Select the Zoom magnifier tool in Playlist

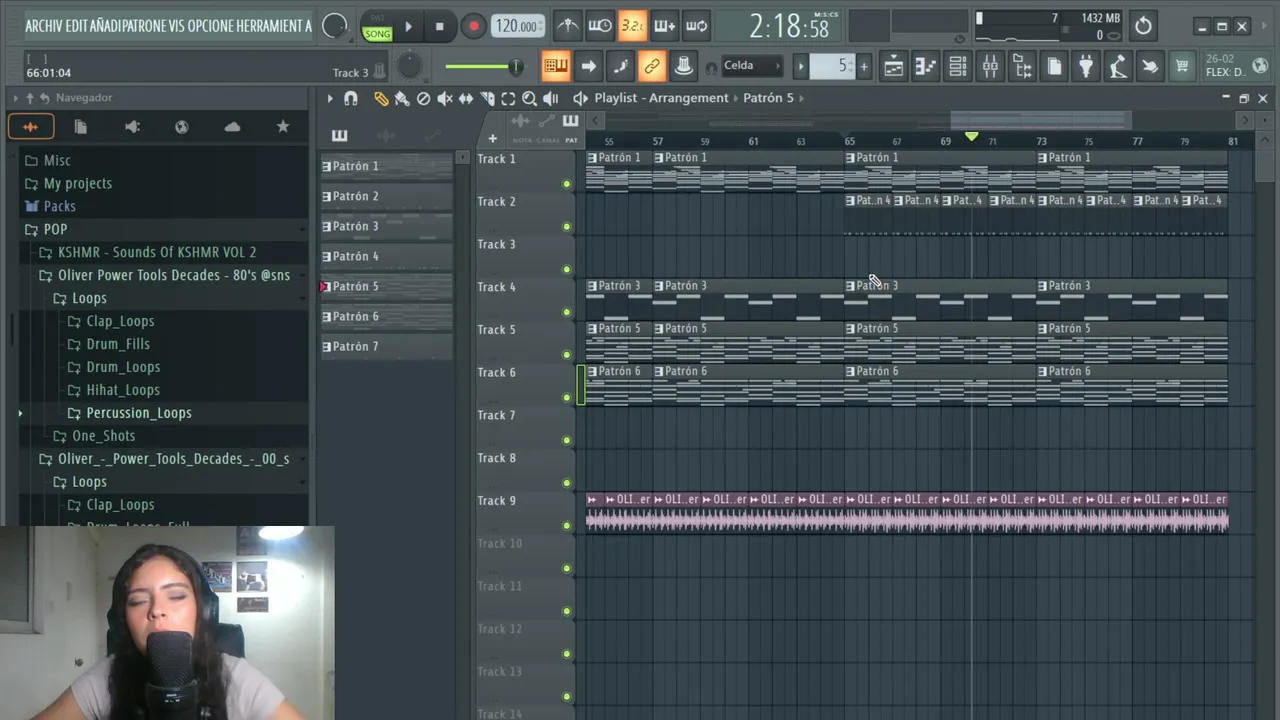click(529, 98)
